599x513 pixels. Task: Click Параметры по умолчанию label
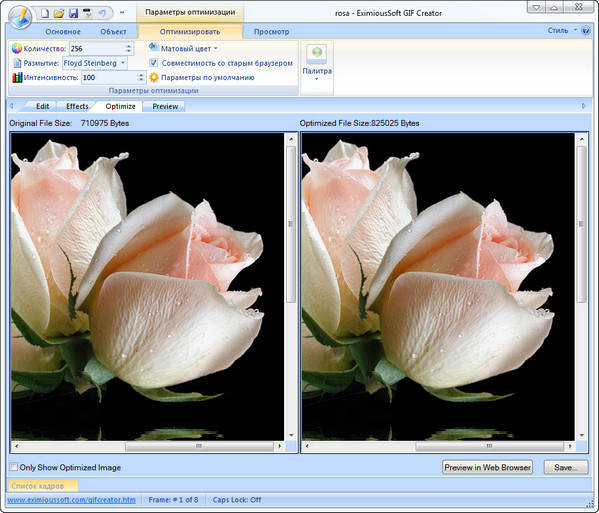[x=207, y=78]
